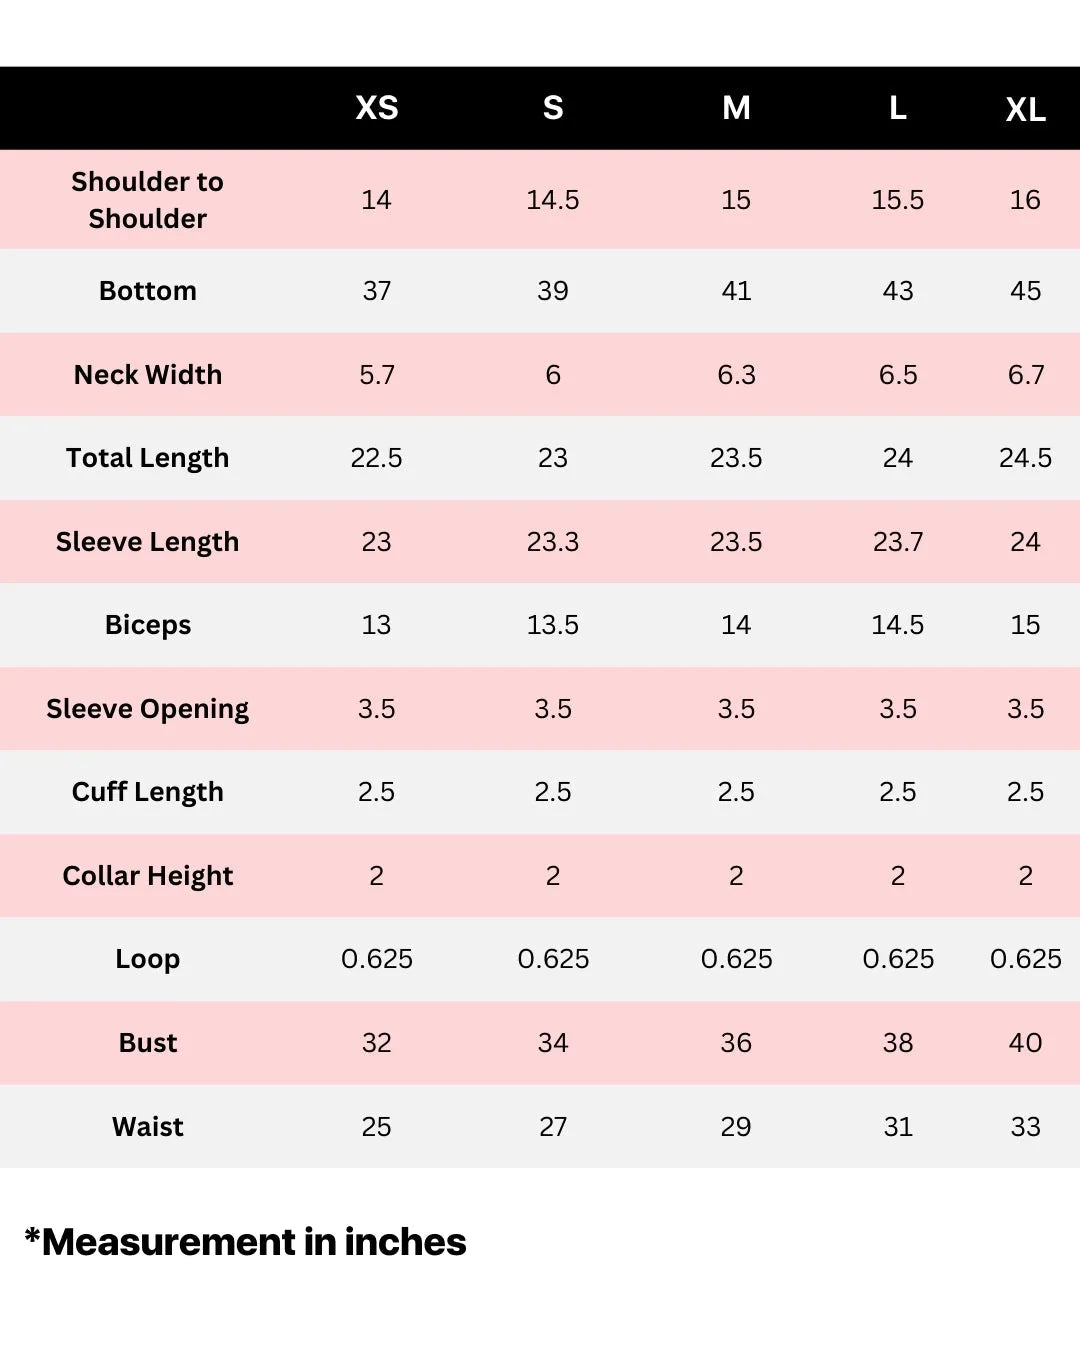Click the Neck Width row label
This screenshot has width=1080, height=1350.
(148, 375)
